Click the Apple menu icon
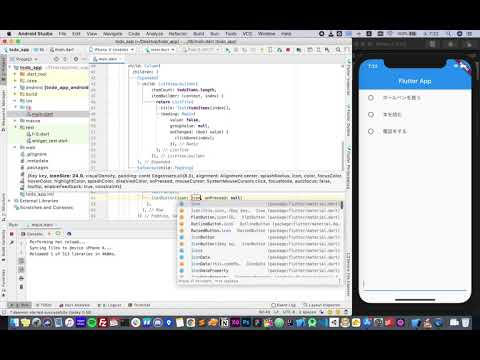 9,34
